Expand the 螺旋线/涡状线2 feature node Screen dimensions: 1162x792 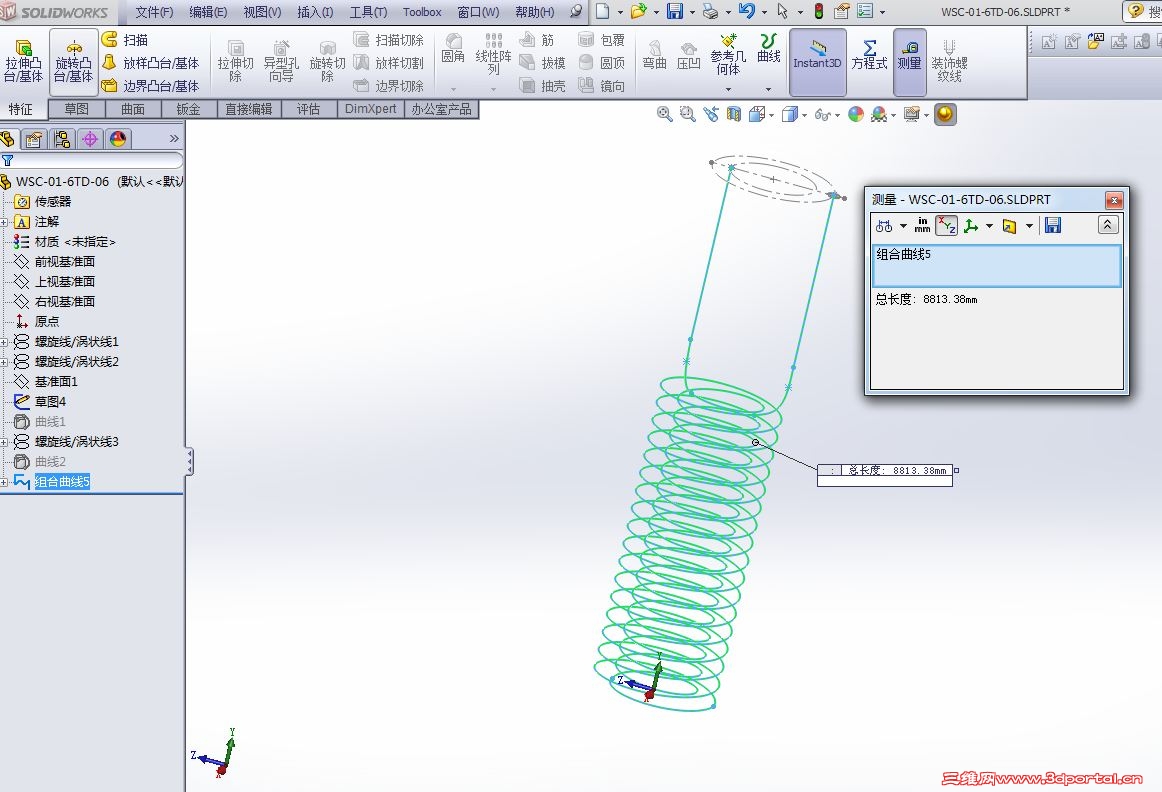click(x=4, y=362)
